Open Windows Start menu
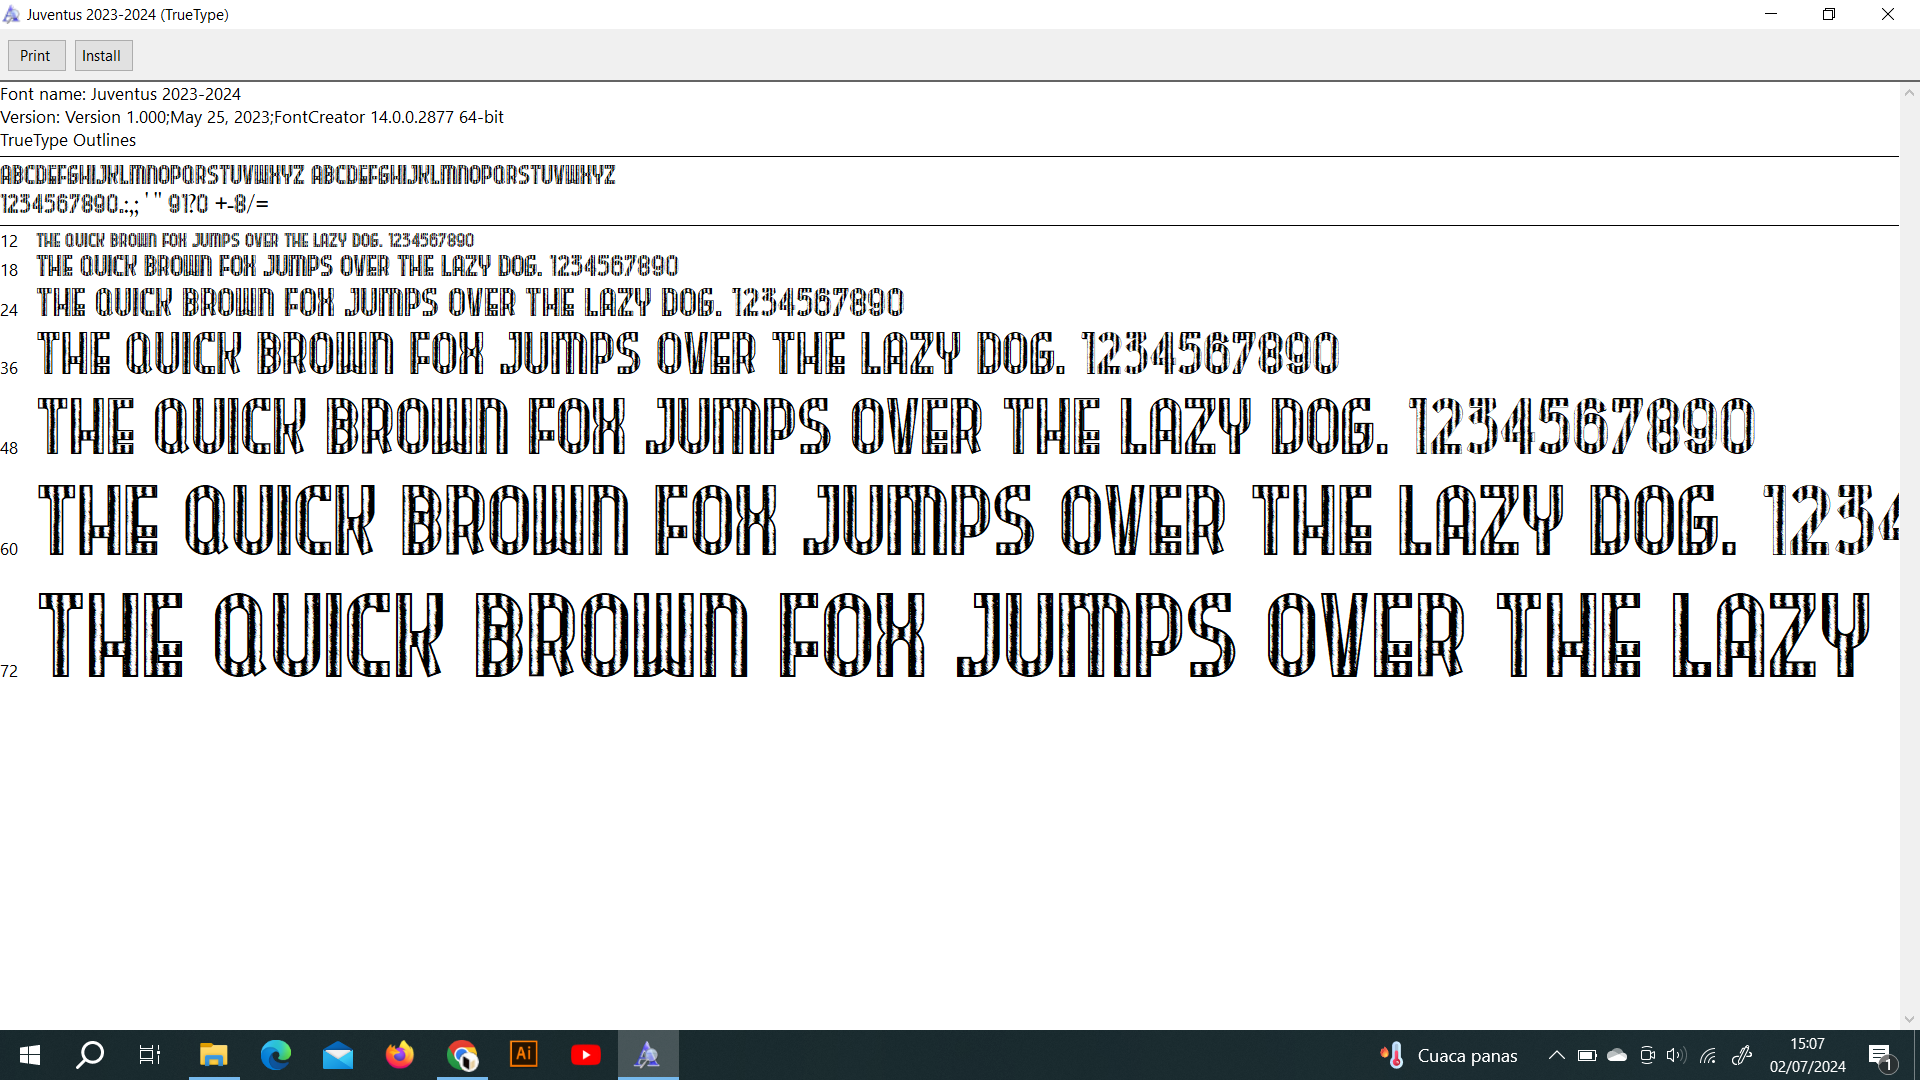This screenshot has height=1080, width=1920. 30,1055
